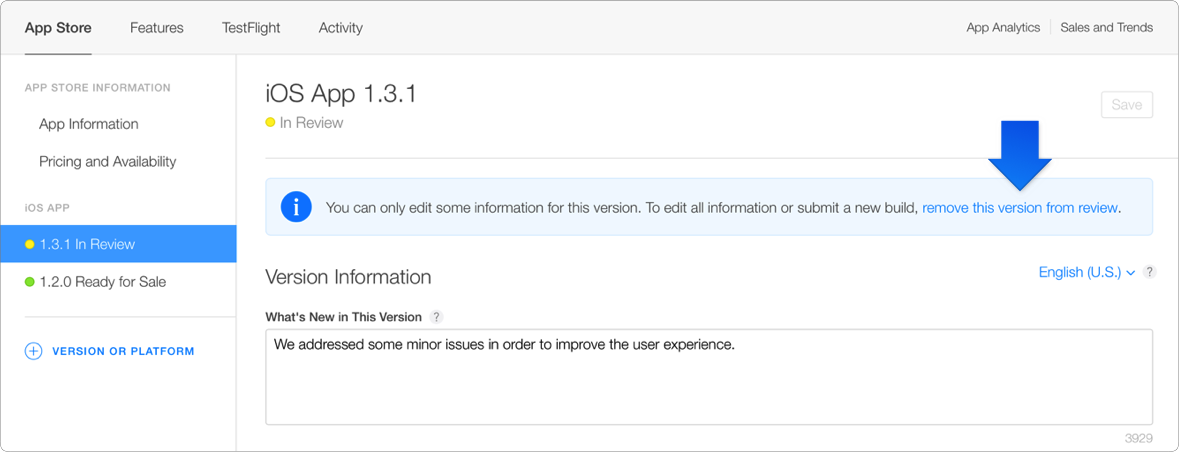The width and height of the screenshot is (1179, 452).
Task: Click the blue info icon in banner
Action: 296,207
